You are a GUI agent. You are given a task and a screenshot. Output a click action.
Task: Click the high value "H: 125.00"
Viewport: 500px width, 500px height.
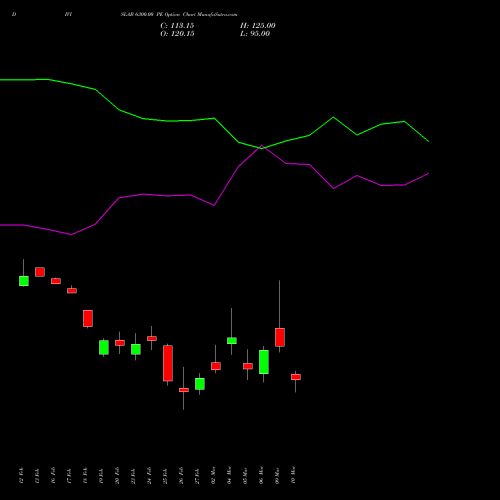(x=257, y=26)
